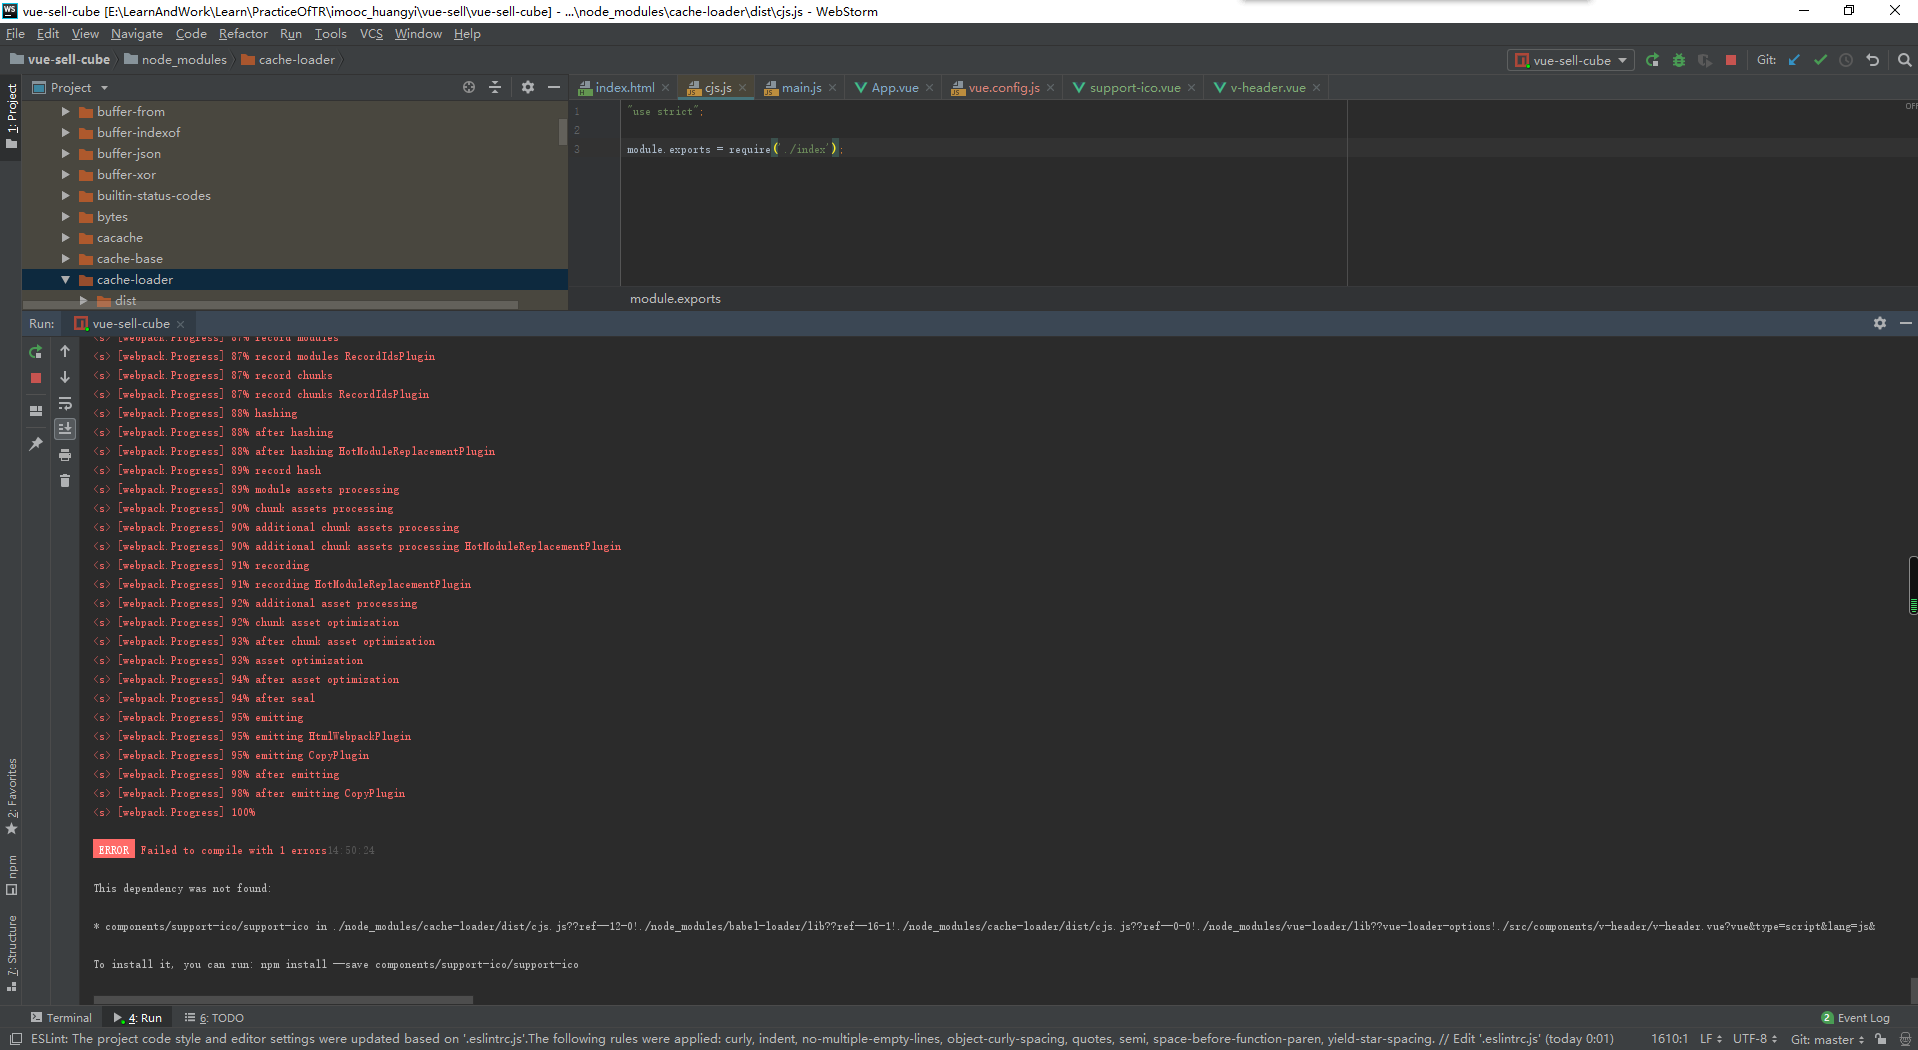Change UTF-8 file encoding
This screenshot has height=1050, width=1918.
click(1755, 1039)
